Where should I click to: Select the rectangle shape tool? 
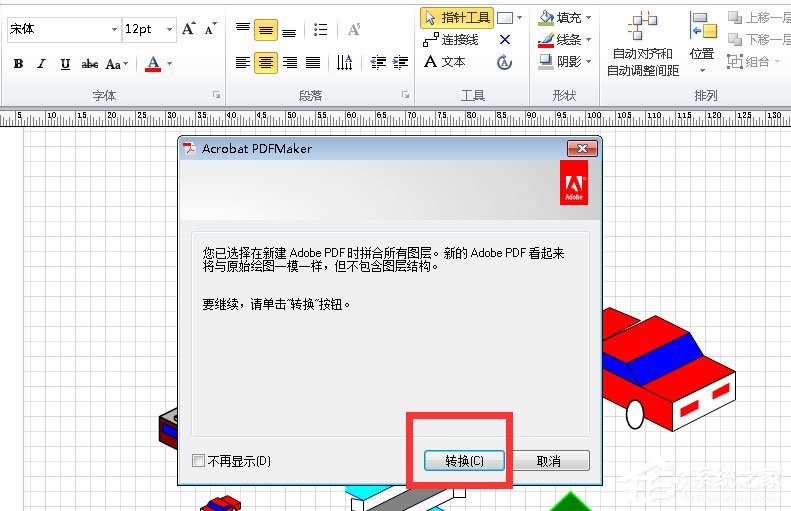point(505,18)
